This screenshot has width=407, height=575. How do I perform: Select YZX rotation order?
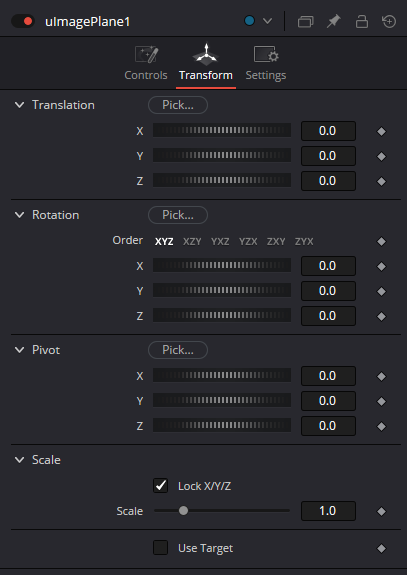coord(248,241)
